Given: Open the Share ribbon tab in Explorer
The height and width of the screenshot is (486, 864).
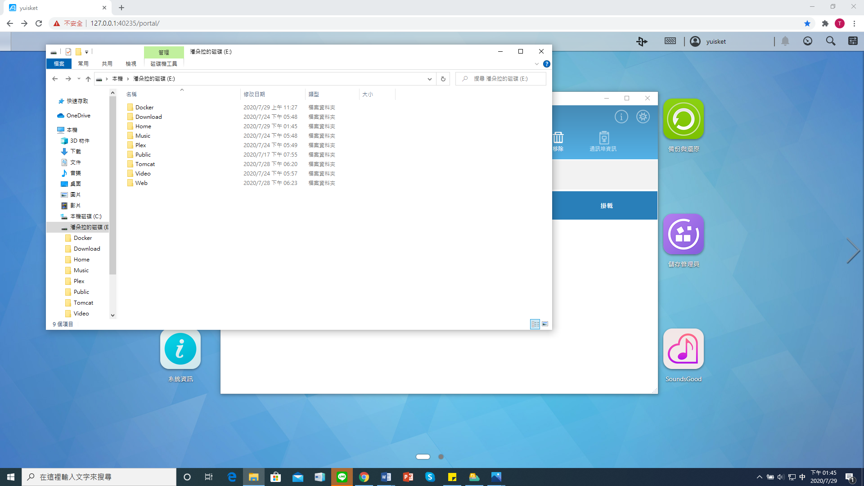Looking at the screenshot, I should [x=107, y=64].
